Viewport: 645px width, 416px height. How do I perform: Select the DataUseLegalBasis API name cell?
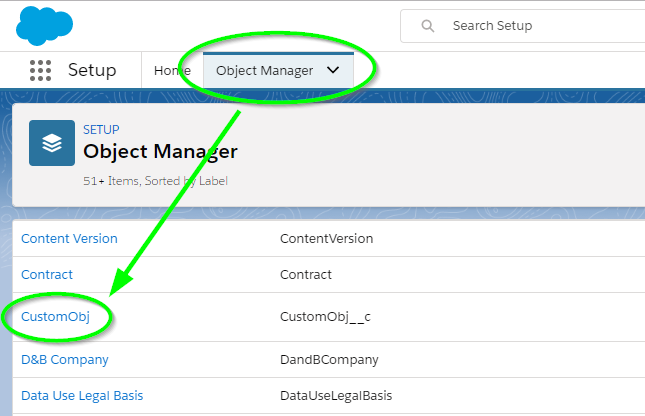coord(336,395)
